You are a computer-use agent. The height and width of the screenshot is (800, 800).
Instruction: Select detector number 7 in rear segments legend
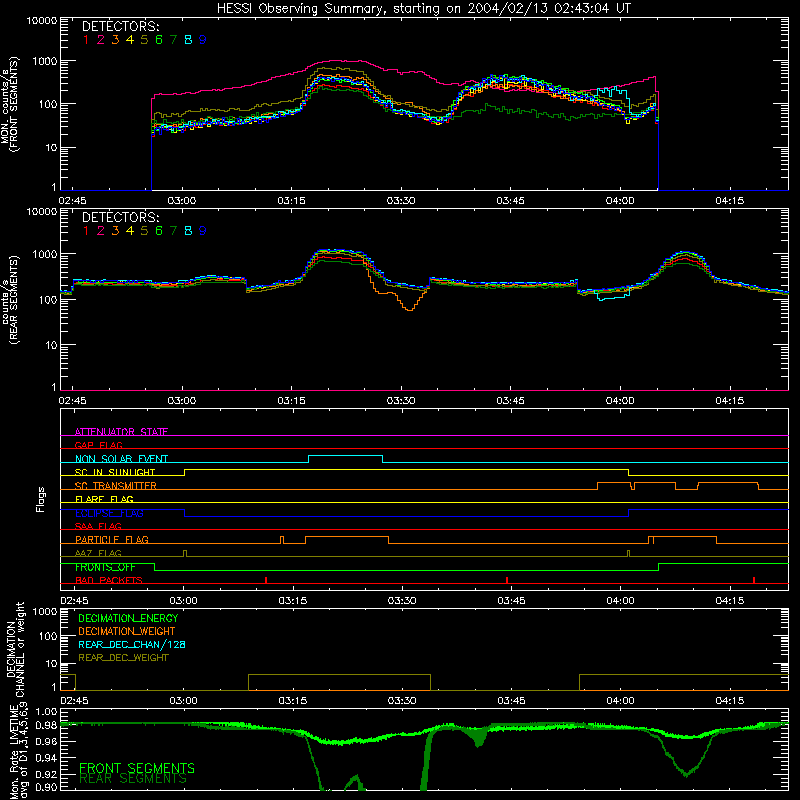pos(173,231)
